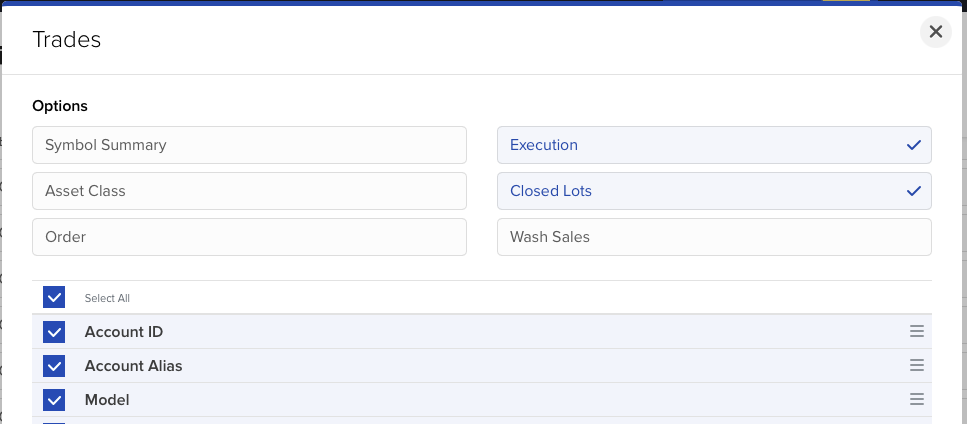Uncheck the Account ID checkbox
The image size is (967, 424).
tap(54, 332)
